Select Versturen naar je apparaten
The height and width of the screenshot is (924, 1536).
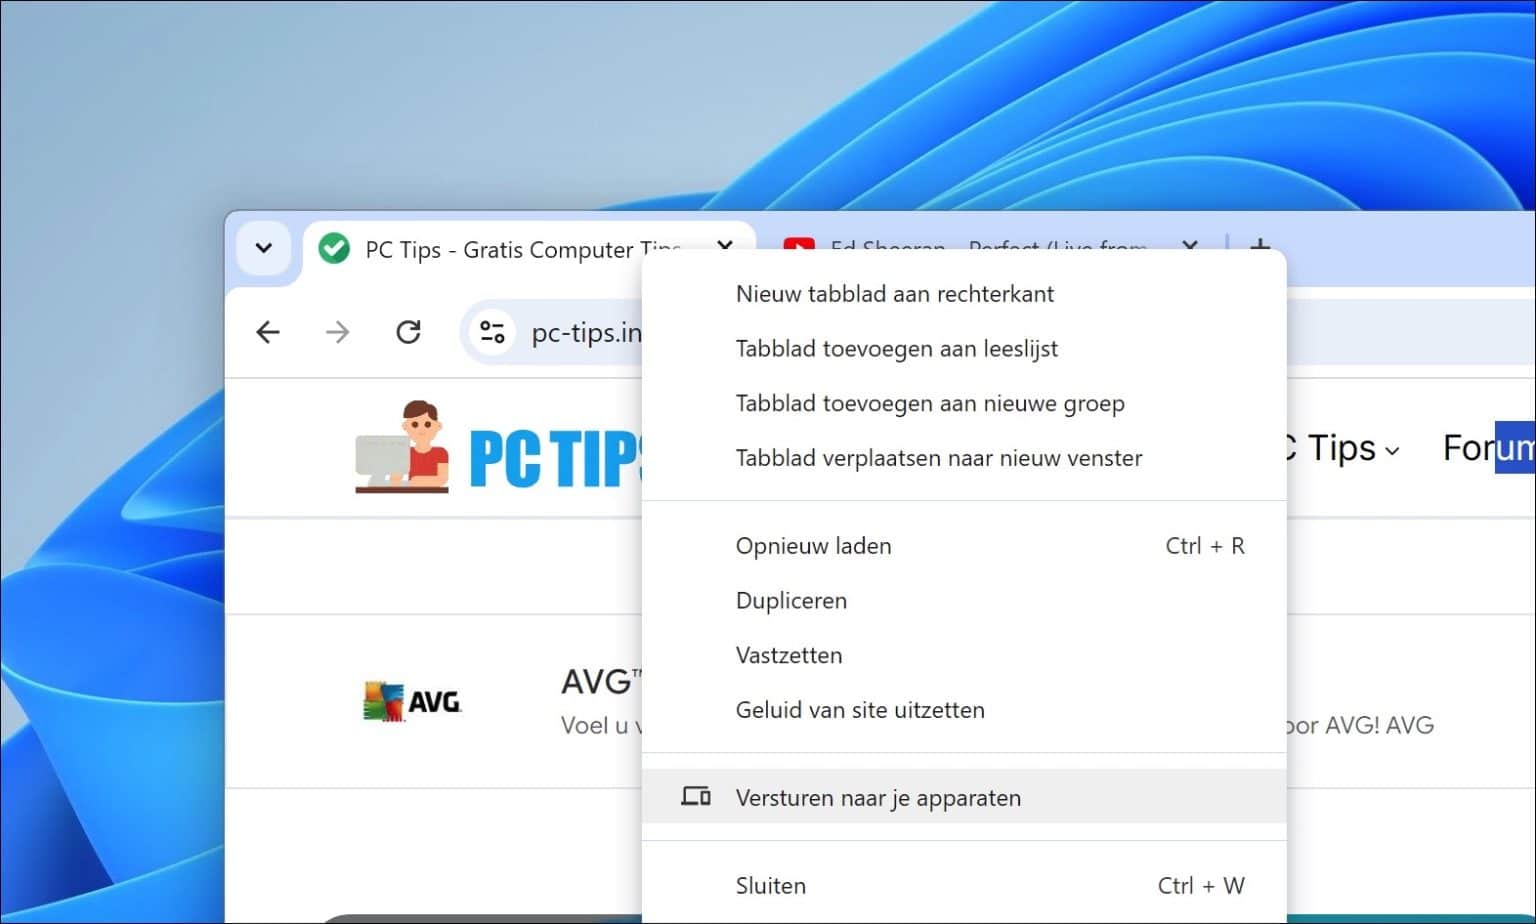point(878,797)
